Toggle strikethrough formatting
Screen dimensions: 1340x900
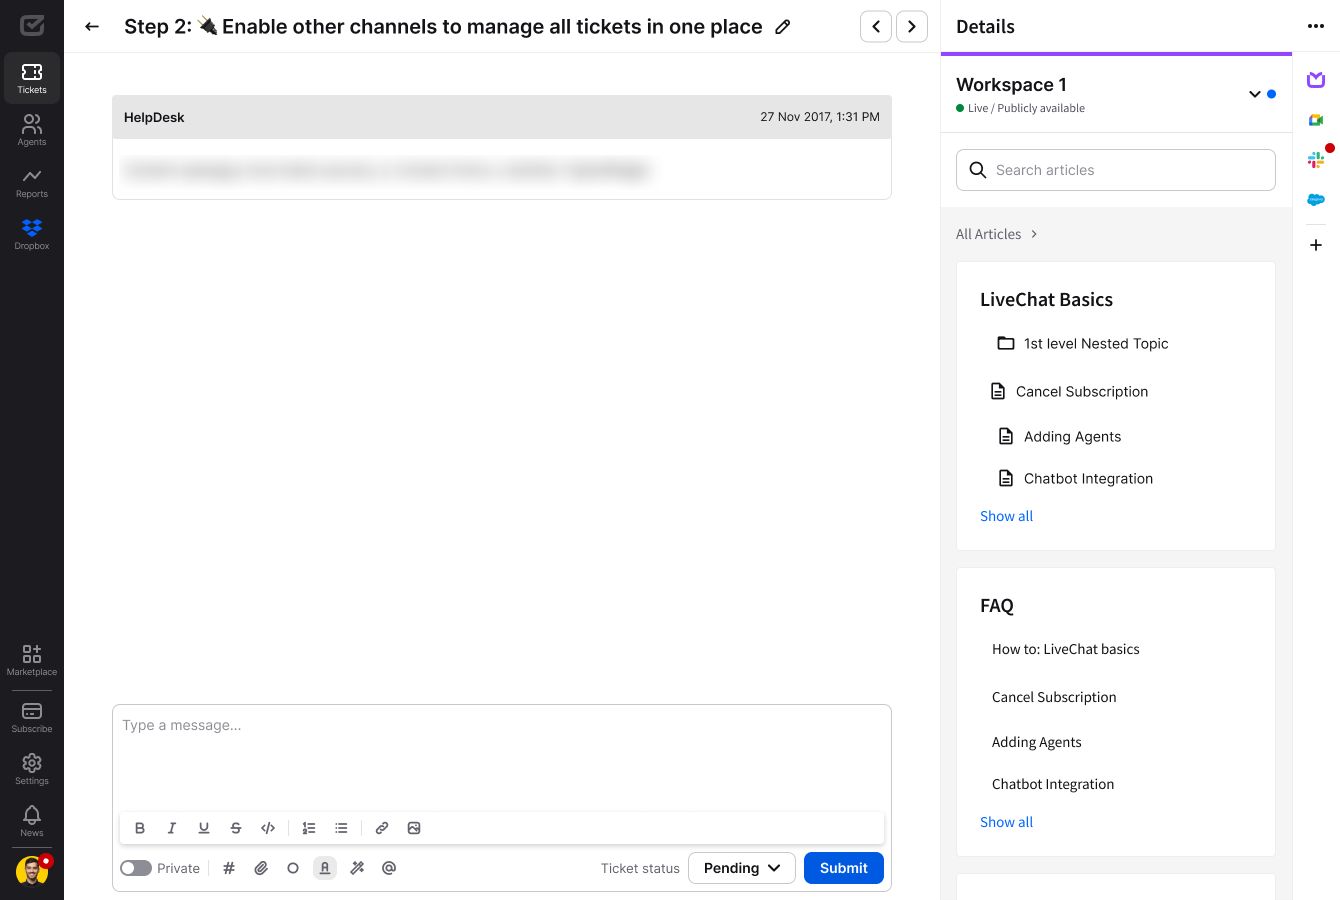click(236, 828)
